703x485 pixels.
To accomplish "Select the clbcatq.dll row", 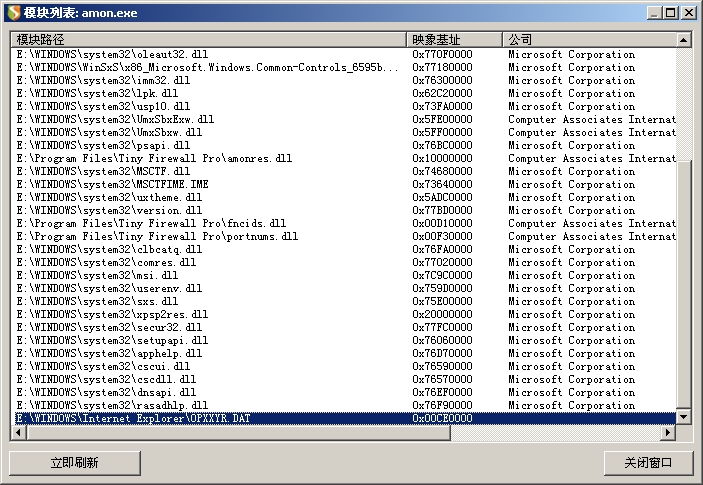I will 344,249.
